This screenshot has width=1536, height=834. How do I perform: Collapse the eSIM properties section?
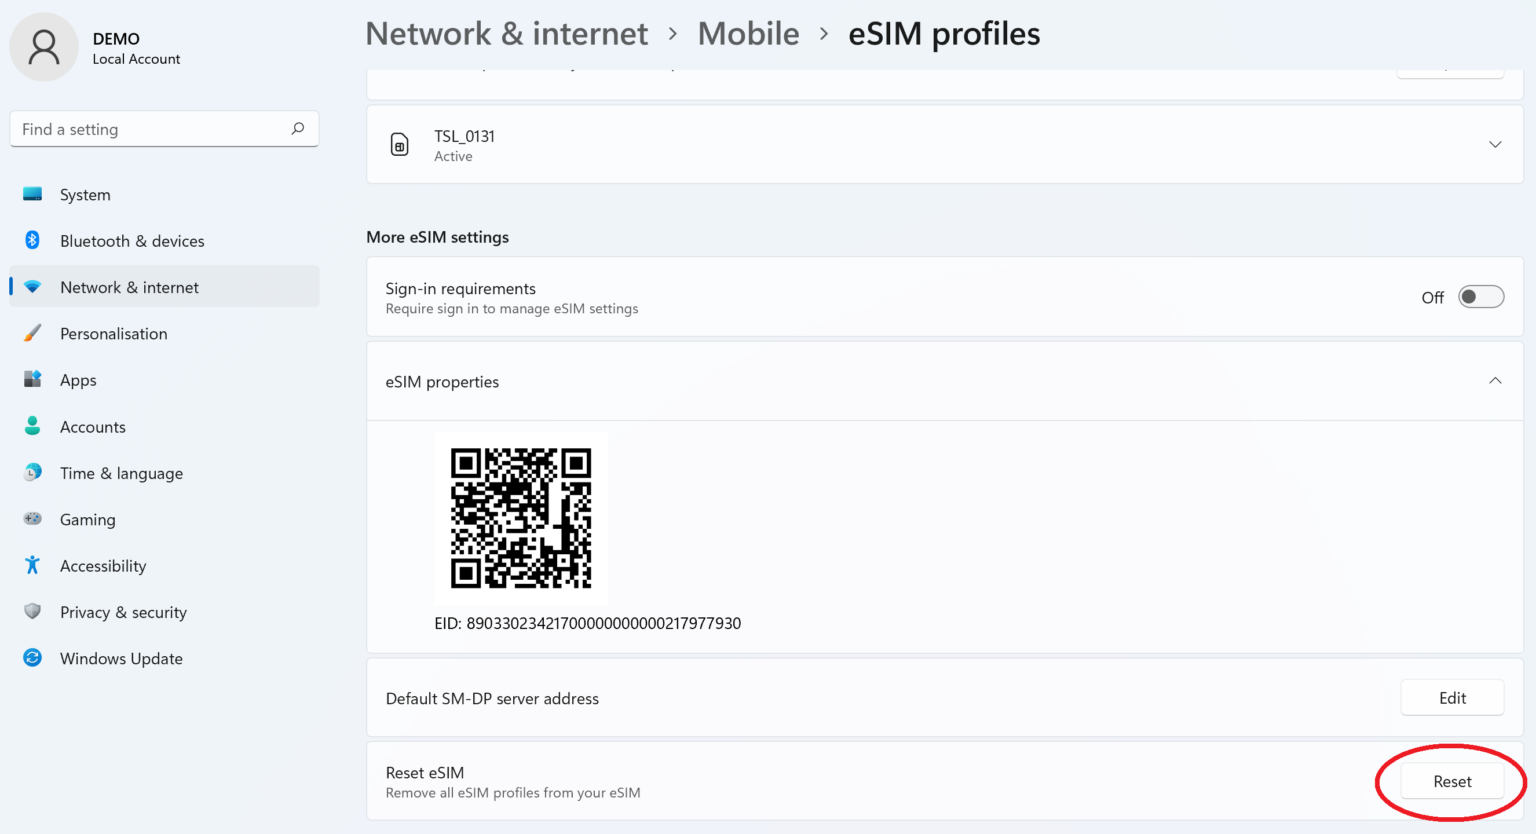coord(1494,381)
